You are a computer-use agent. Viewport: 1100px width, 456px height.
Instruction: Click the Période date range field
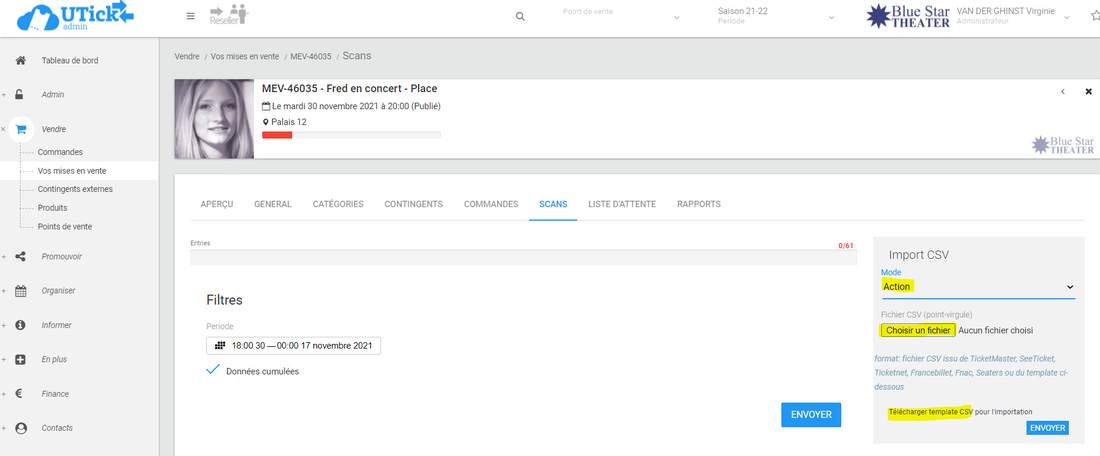coord(294,346)
